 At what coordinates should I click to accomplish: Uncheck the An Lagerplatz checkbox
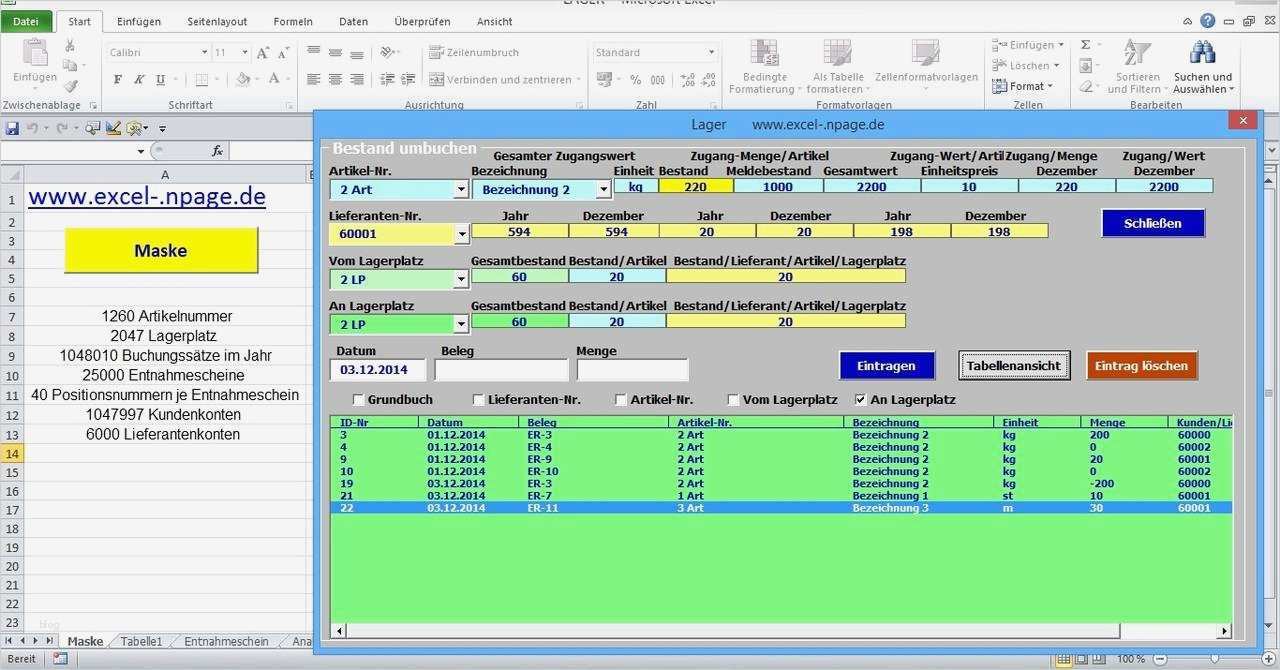(861, 399)
